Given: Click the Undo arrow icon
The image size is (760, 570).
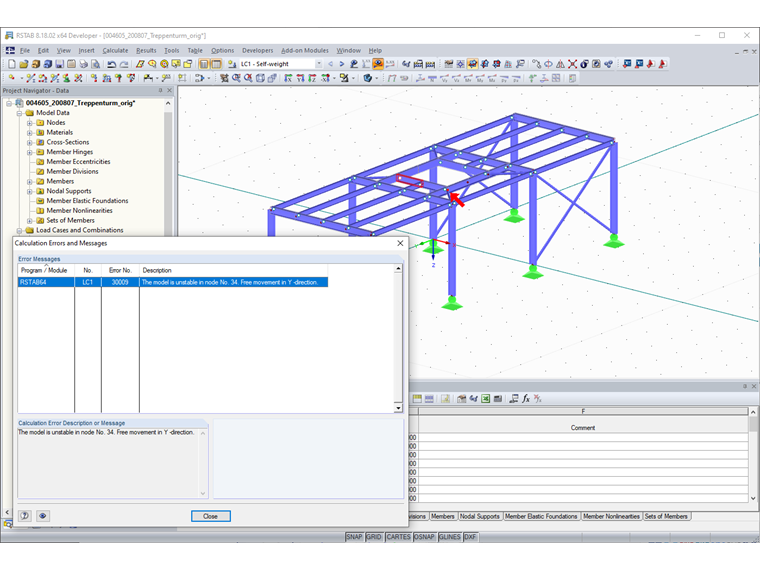Looking at the screenshot, I should click(x=112, y=64).
